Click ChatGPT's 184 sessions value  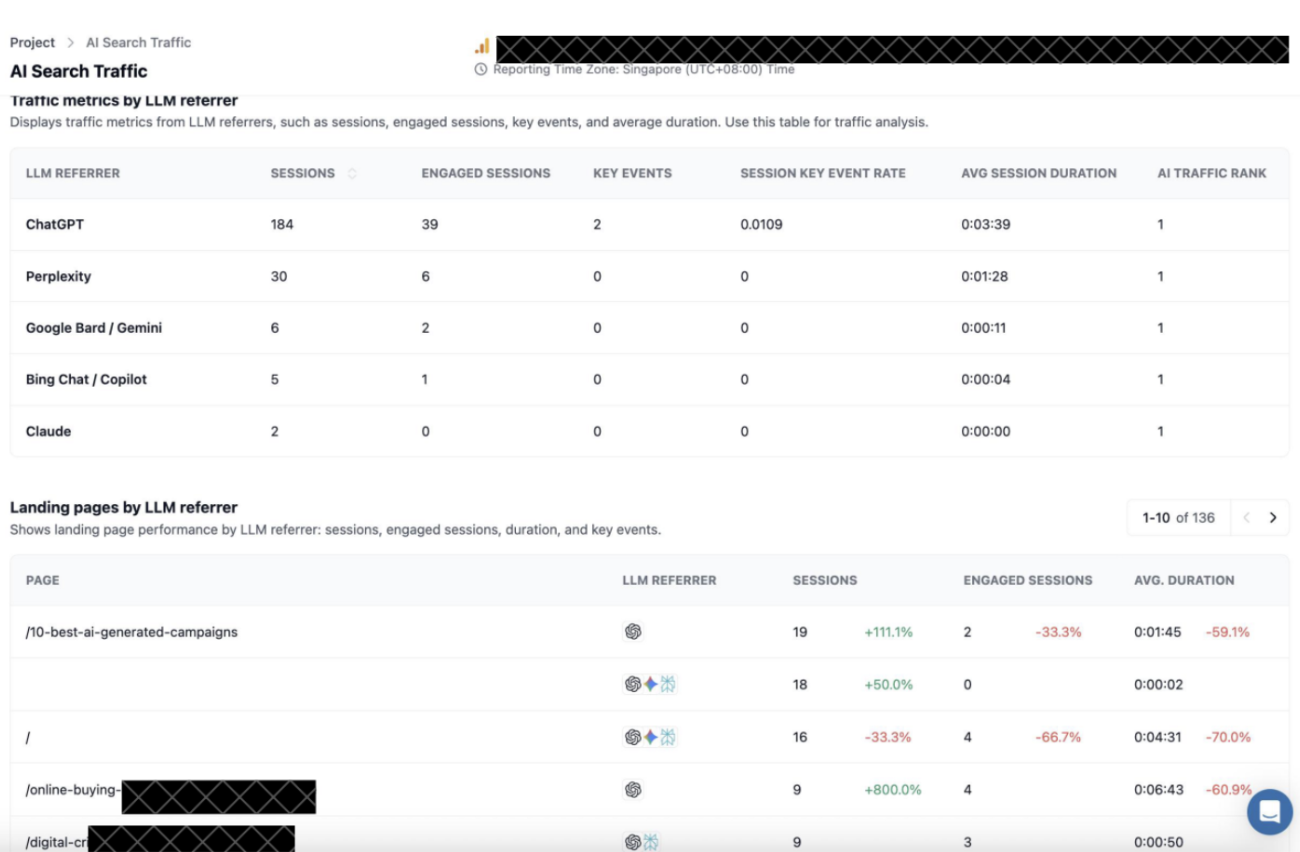tap(282, 225)
